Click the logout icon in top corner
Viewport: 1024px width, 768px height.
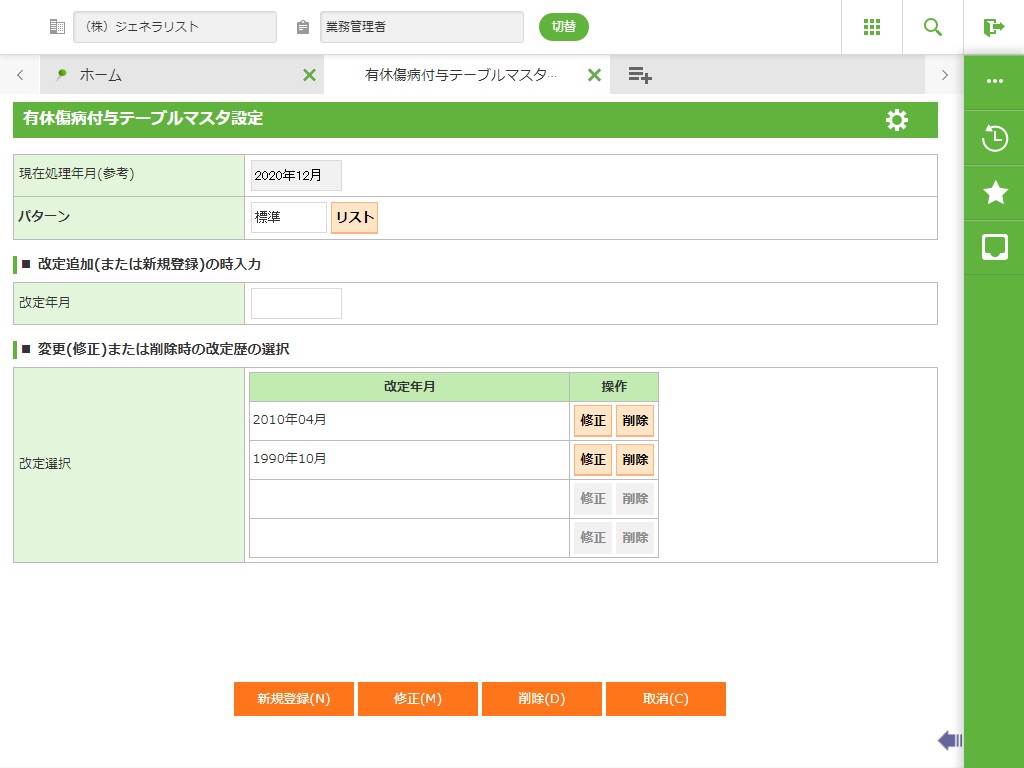[x=993, y=27]
